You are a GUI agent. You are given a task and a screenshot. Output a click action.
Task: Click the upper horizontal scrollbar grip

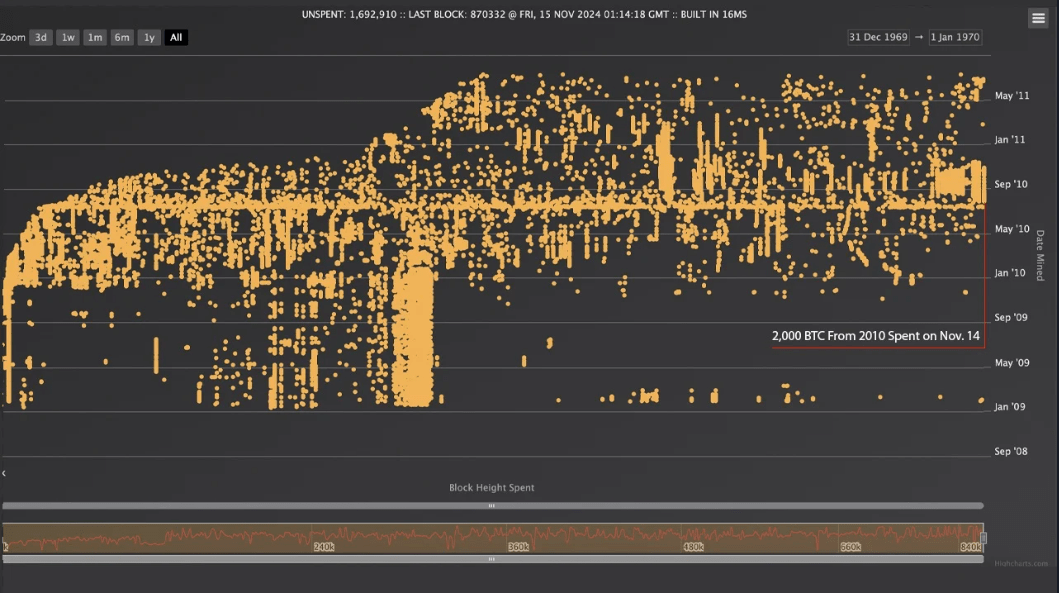[491, 506]
